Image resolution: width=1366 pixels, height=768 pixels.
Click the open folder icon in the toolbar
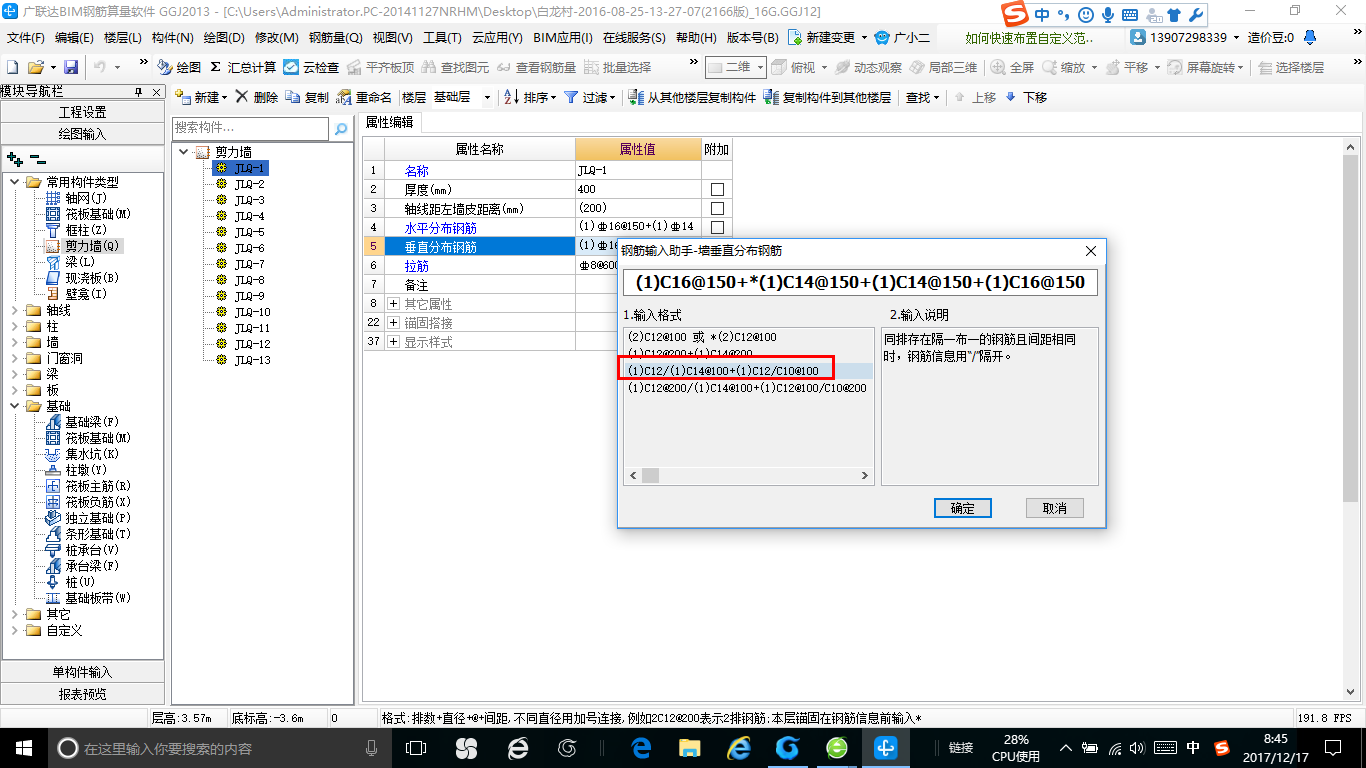(35, 67)
